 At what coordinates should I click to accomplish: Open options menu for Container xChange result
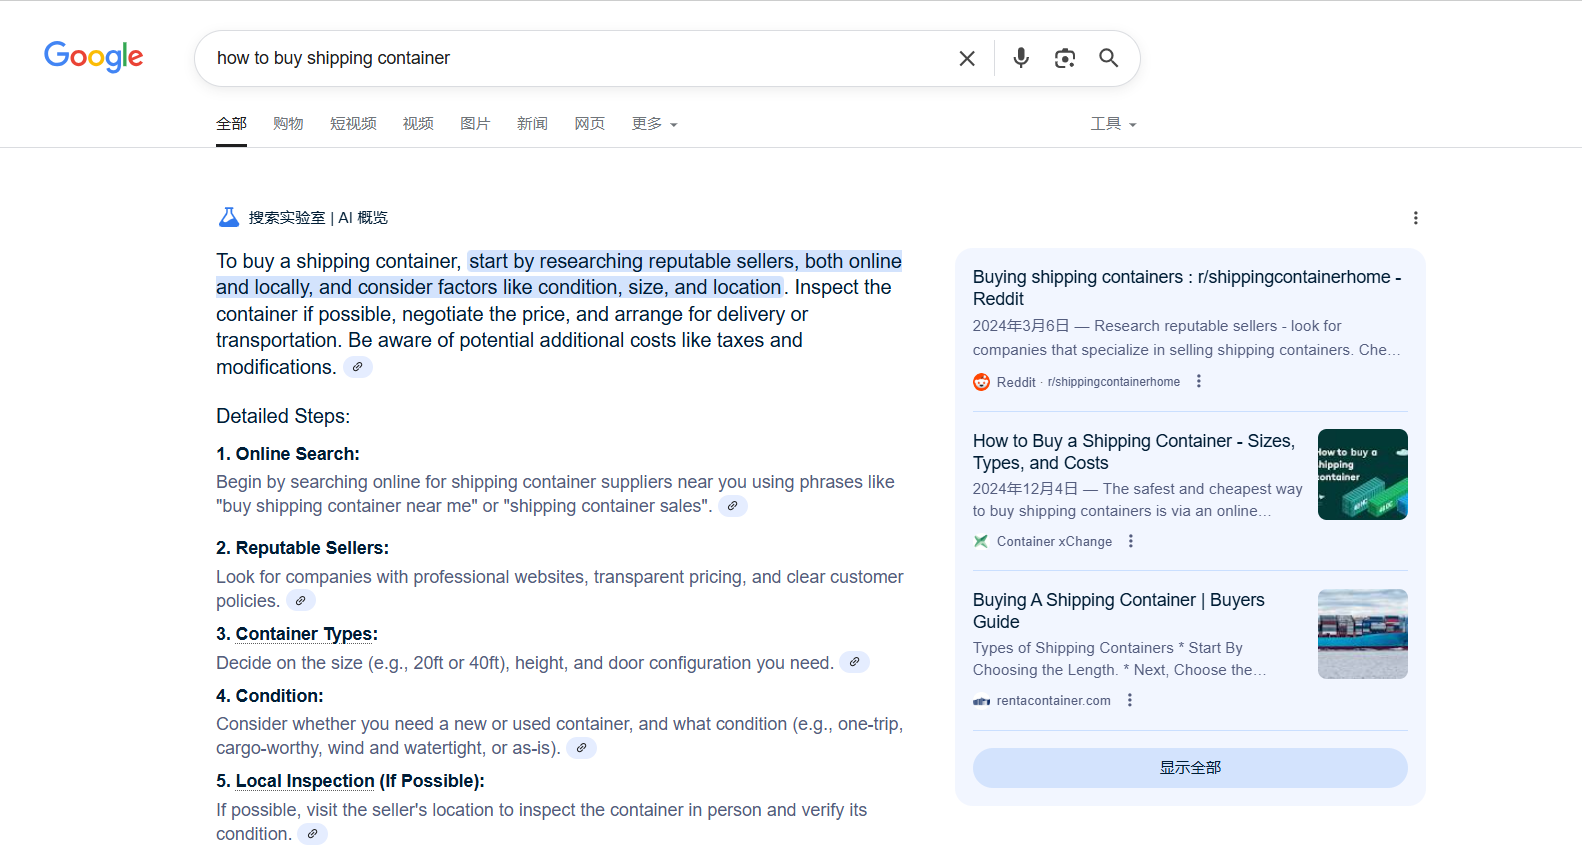[1131, 541]
